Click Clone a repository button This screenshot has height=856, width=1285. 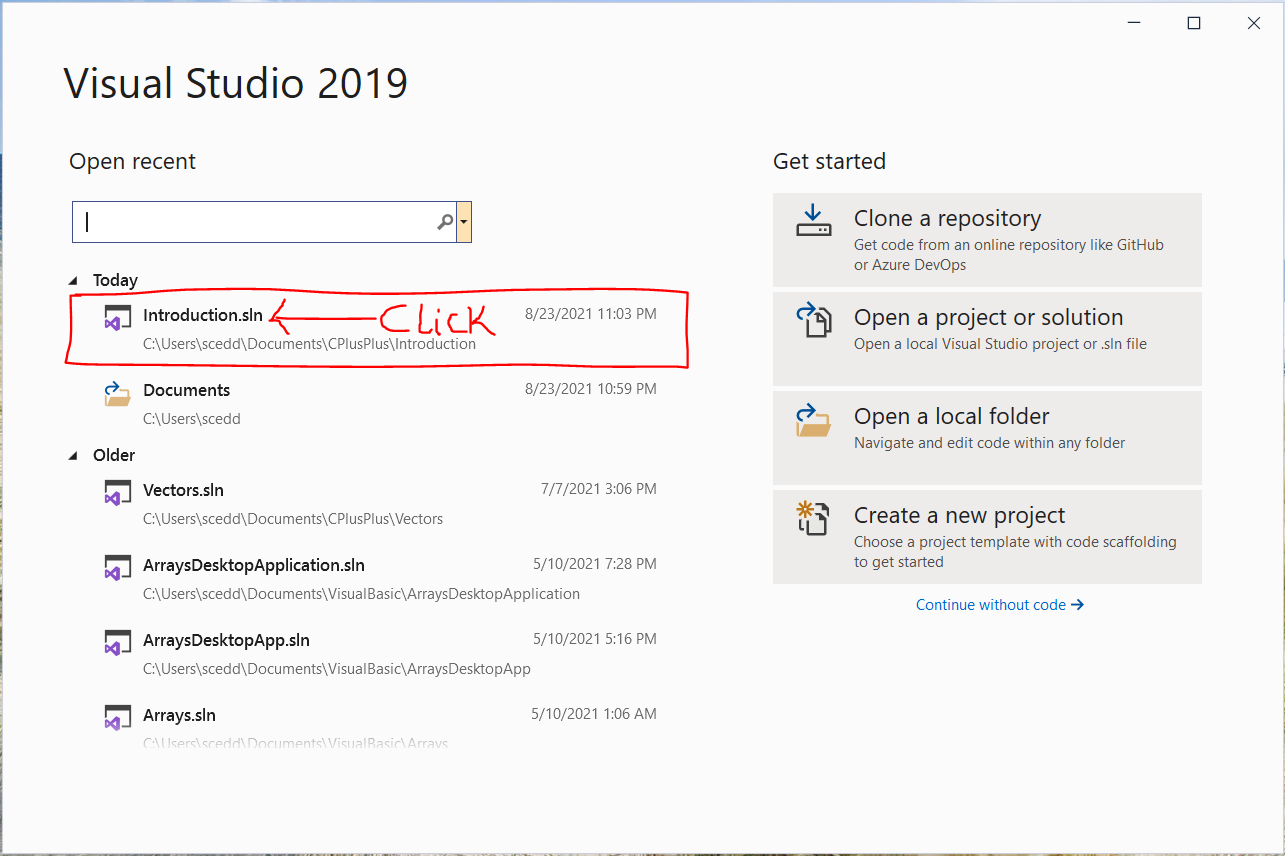click(987, 240)
